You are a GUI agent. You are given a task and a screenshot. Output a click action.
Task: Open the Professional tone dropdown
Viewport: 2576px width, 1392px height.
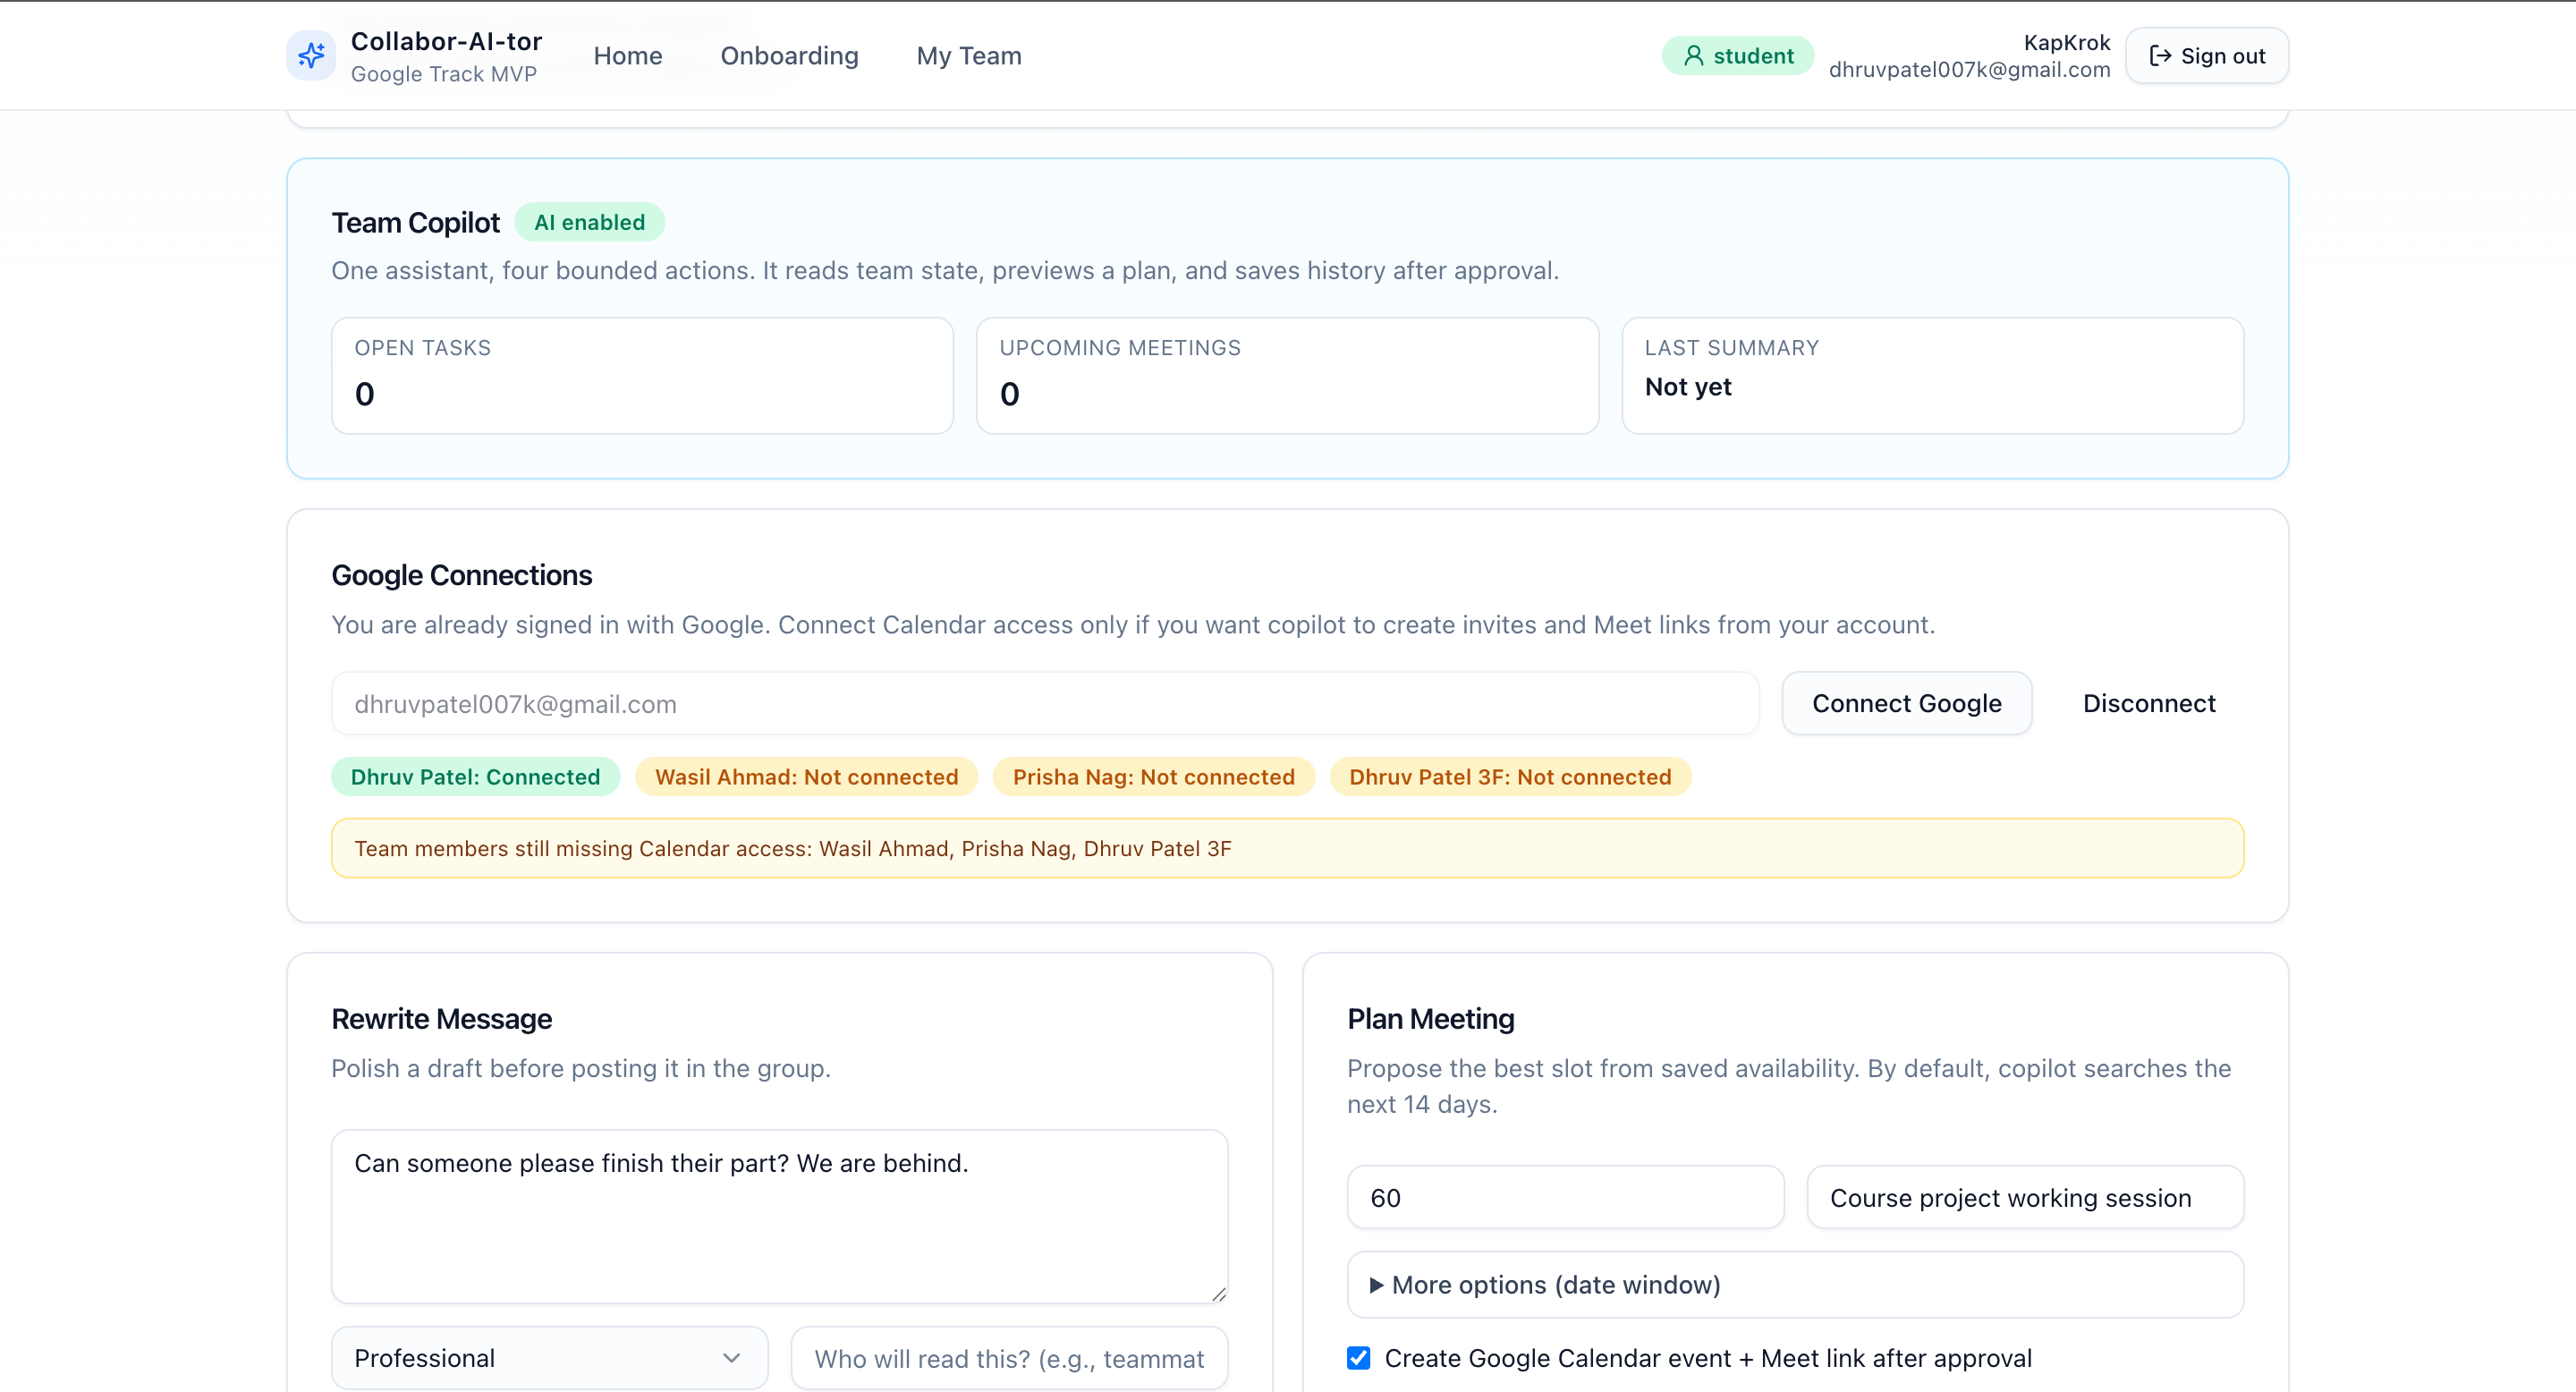click(x=548, y=1357)
